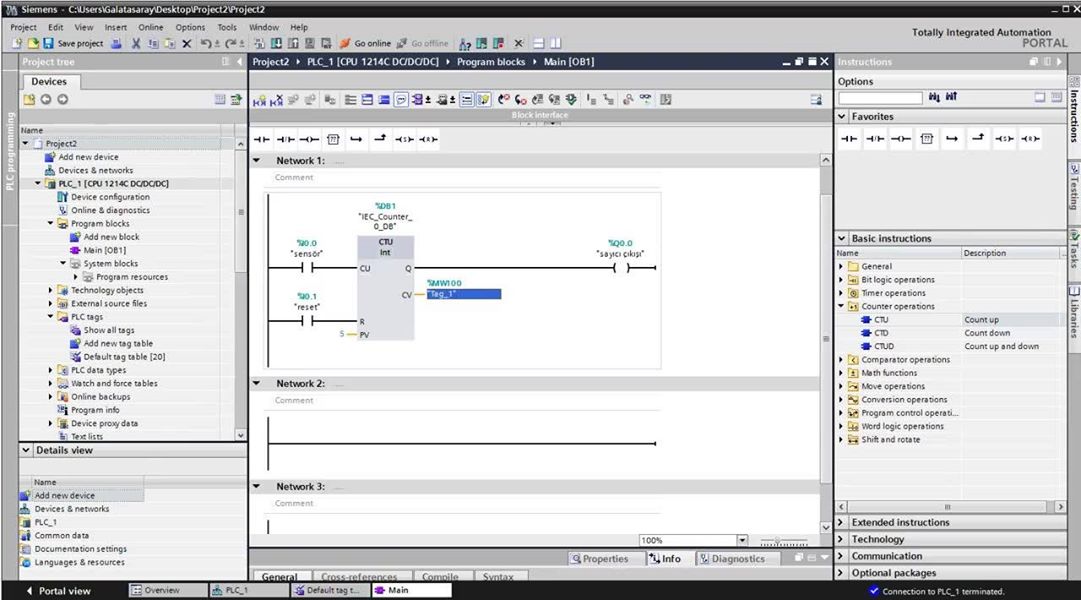Click the editor's vertical scrollbar down arrow
Viewport: 1081px width, 600px height.
(826, 528)
